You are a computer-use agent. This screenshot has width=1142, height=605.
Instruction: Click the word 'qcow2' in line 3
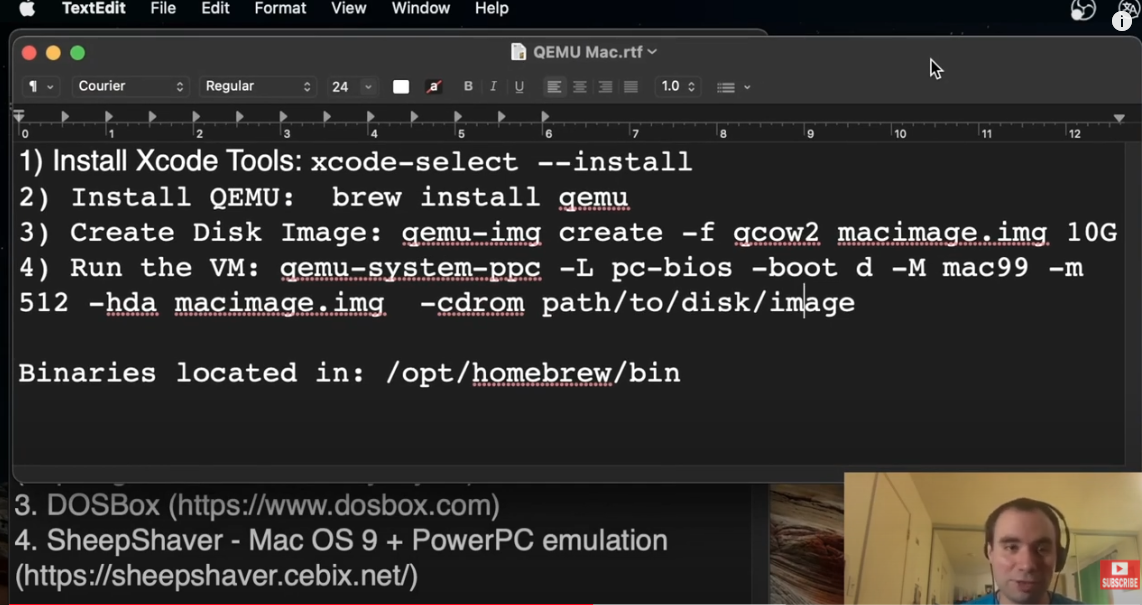click(x=776, y=233)
